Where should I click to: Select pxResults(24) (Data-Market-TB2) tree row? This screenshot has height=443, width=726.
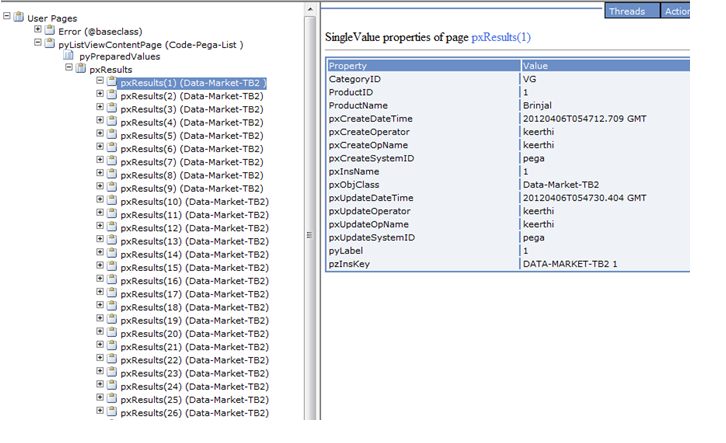[x=194, y=387]
